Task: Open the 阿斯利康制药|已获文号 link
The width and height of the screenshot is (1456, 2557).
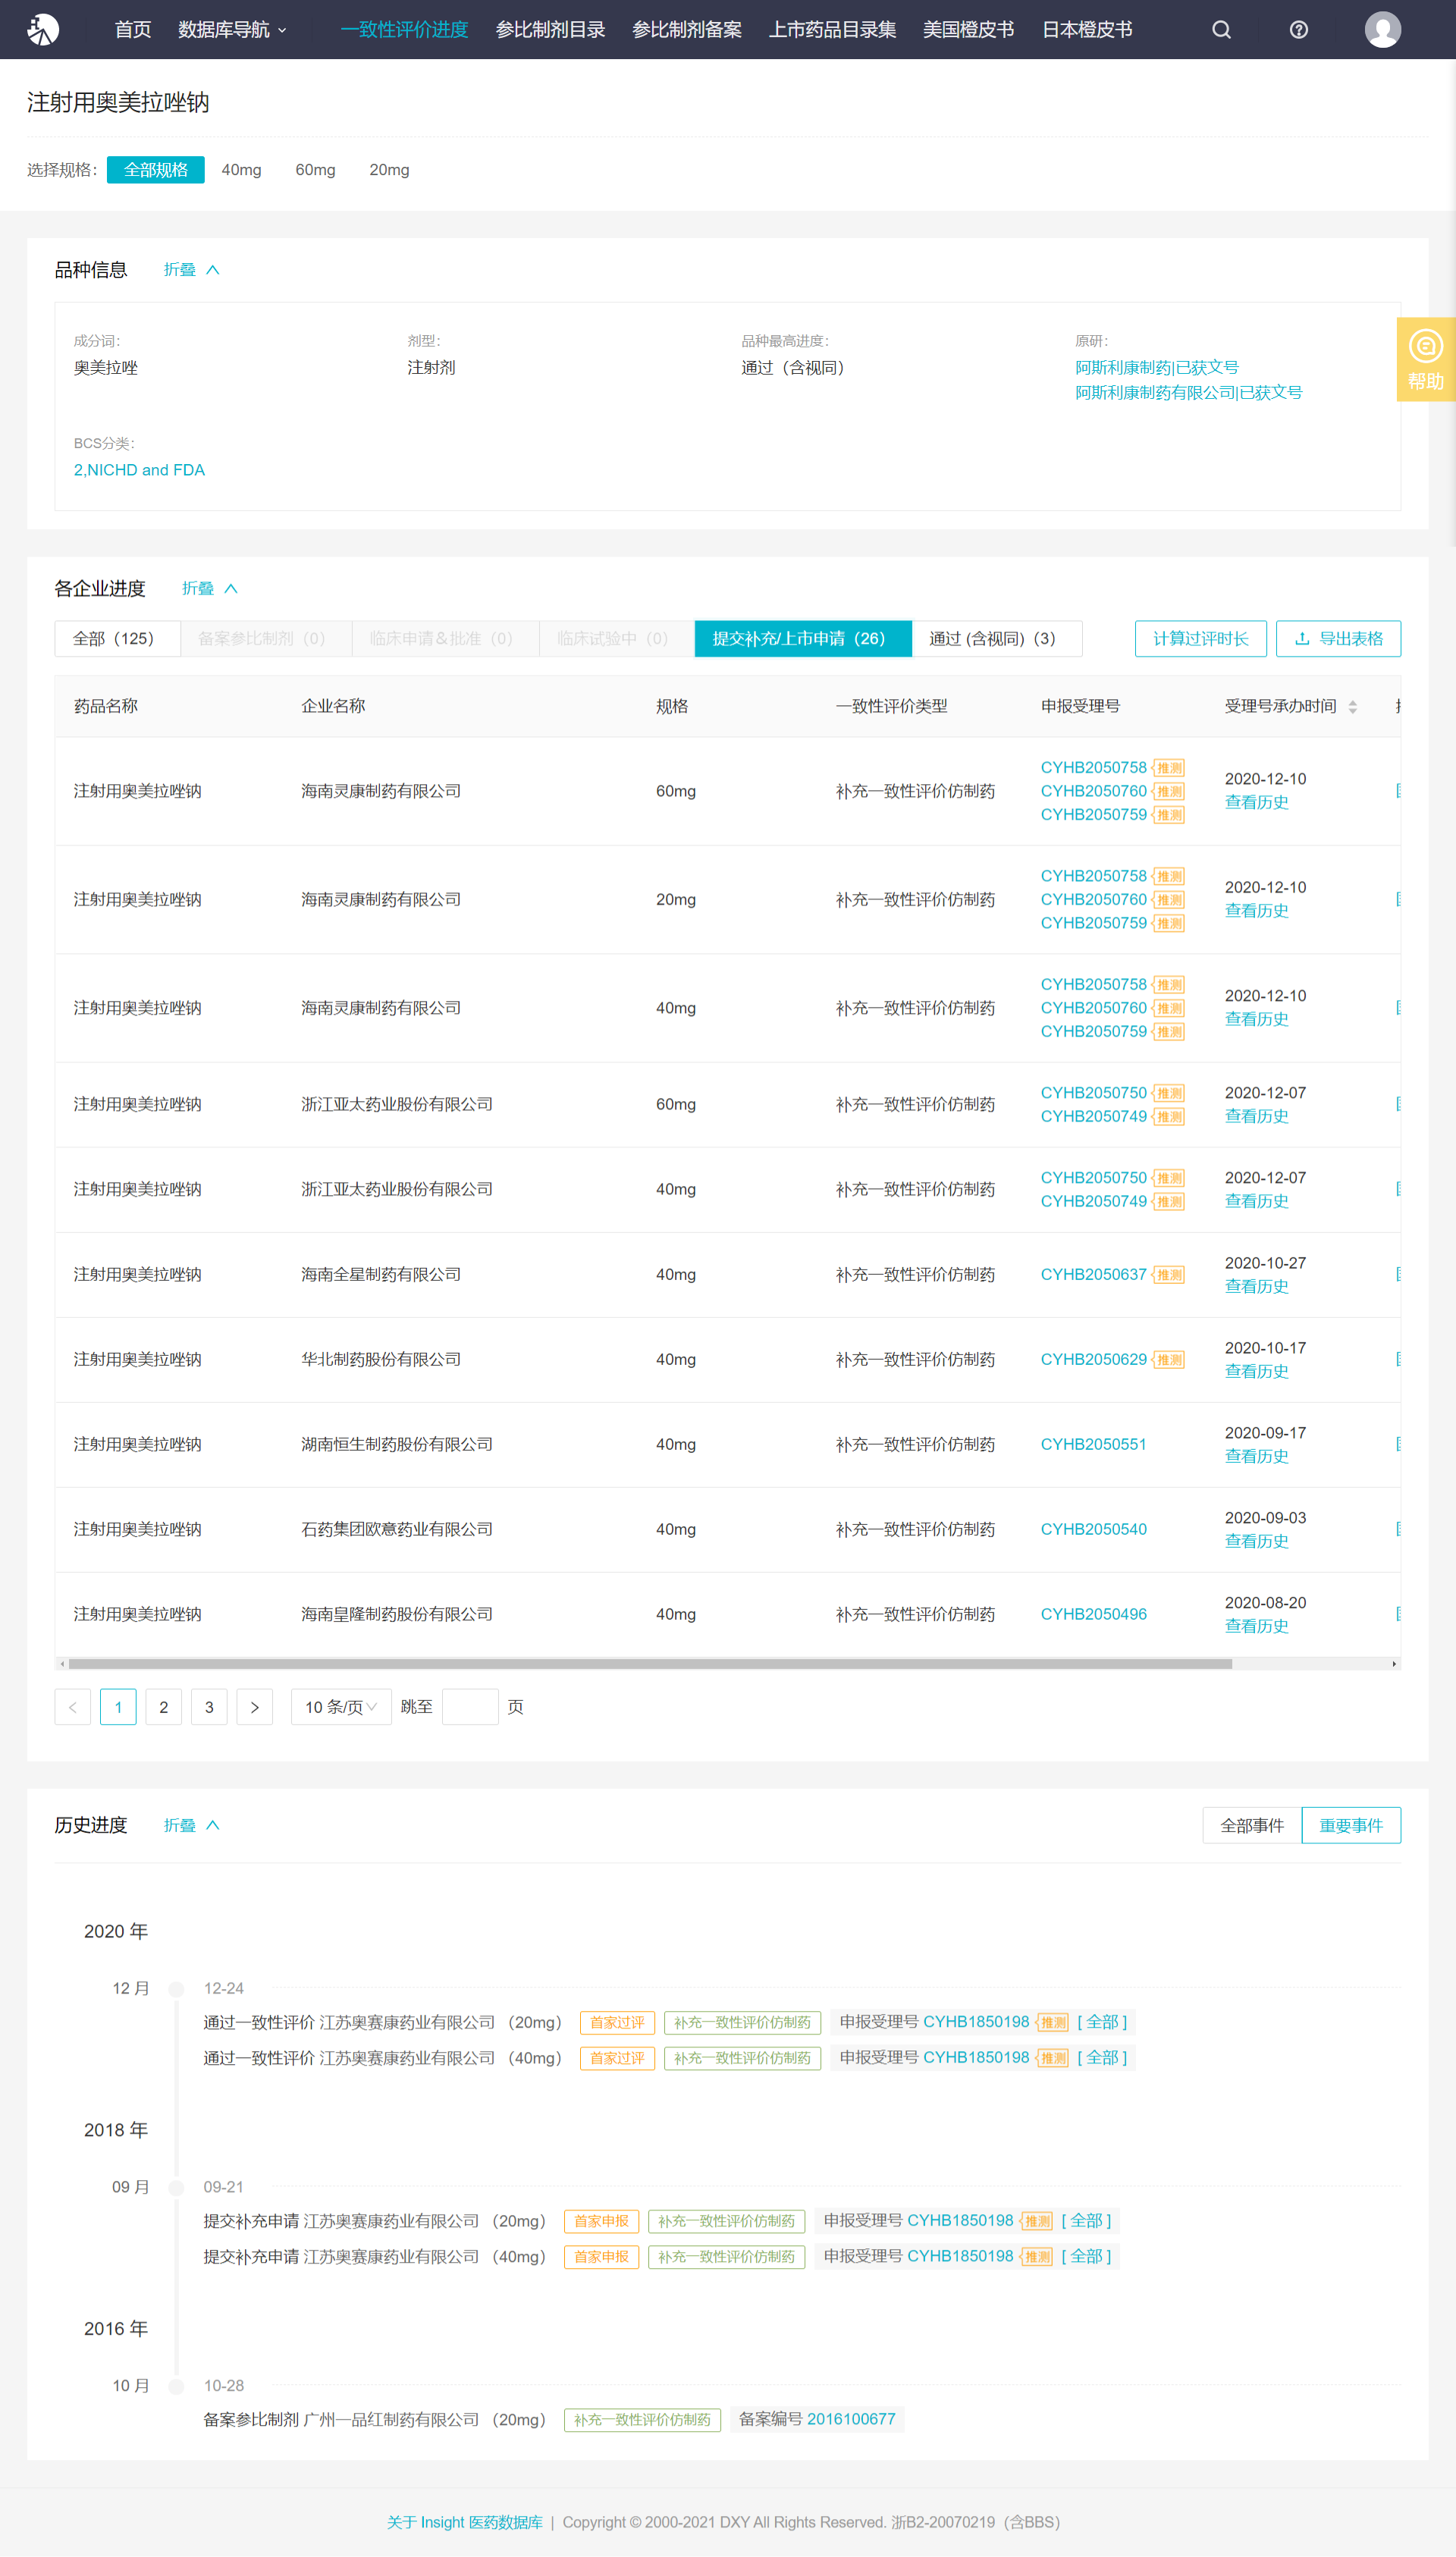Action: (x=1156, y=367)
